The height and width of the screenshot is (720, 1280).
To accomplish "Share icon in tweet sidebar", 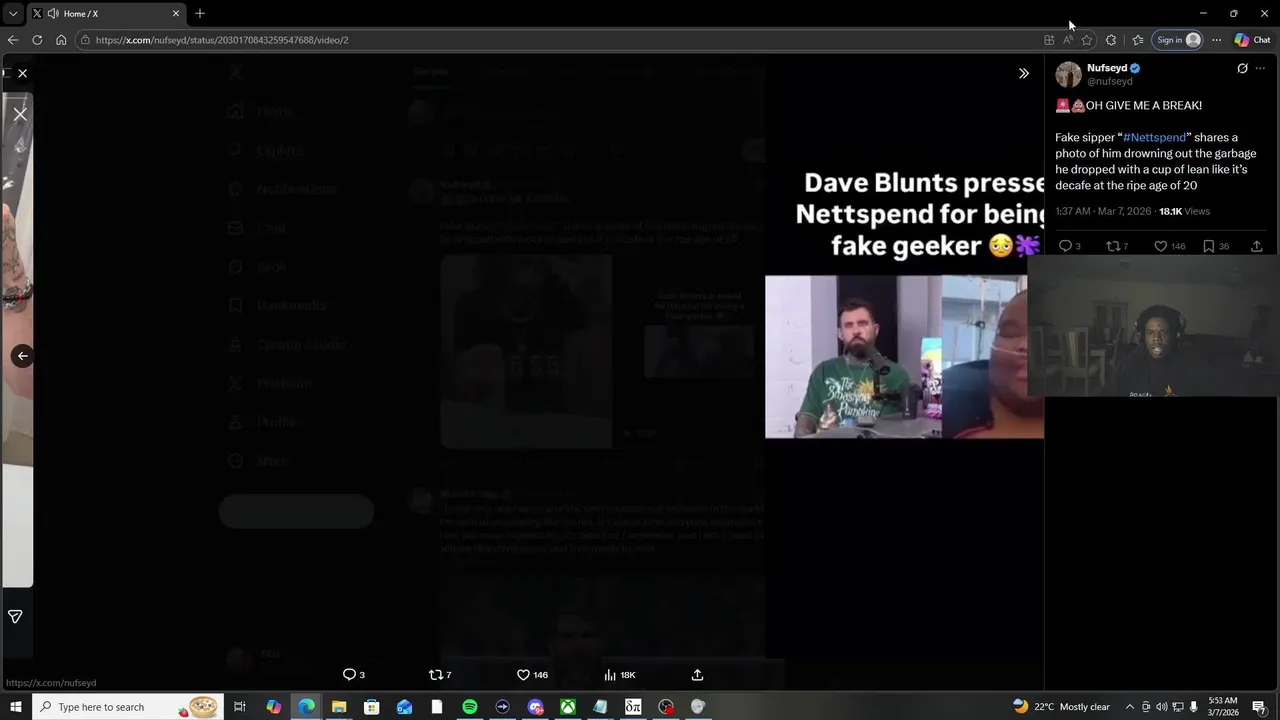I will tap(1256, 246).
